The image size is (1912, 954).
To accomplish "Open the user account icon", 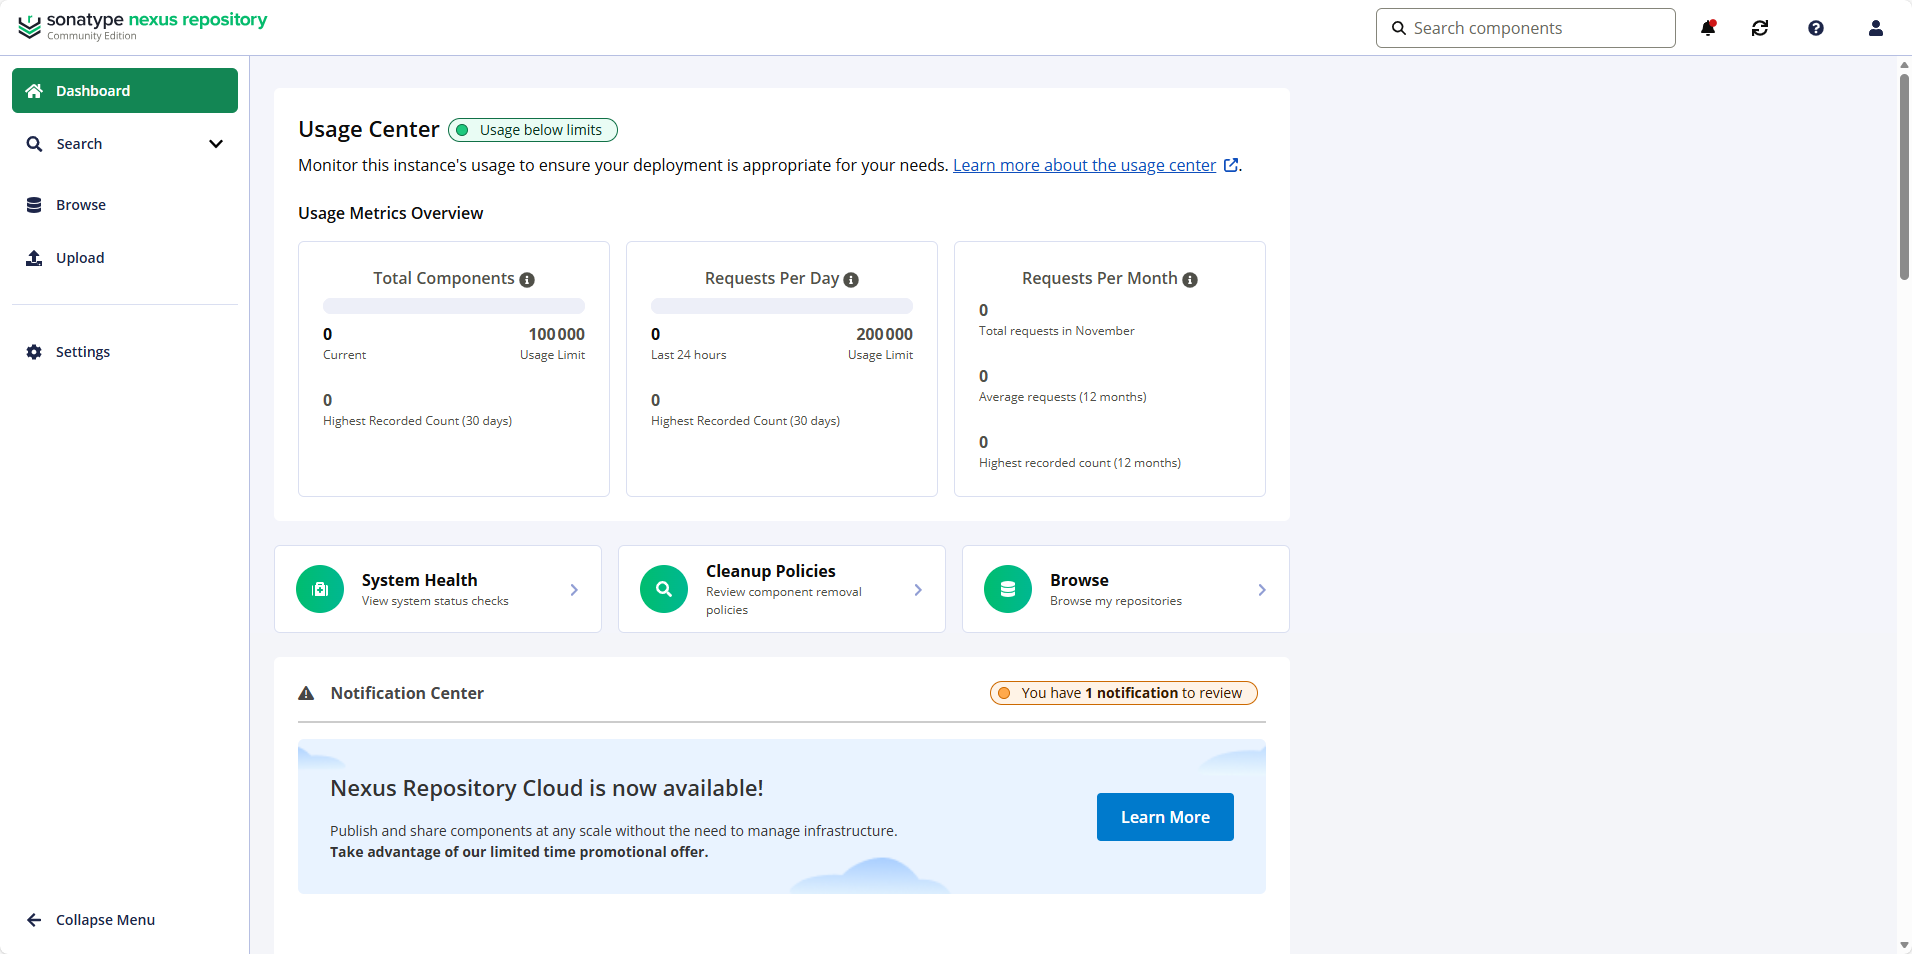I will point(1875,28).
